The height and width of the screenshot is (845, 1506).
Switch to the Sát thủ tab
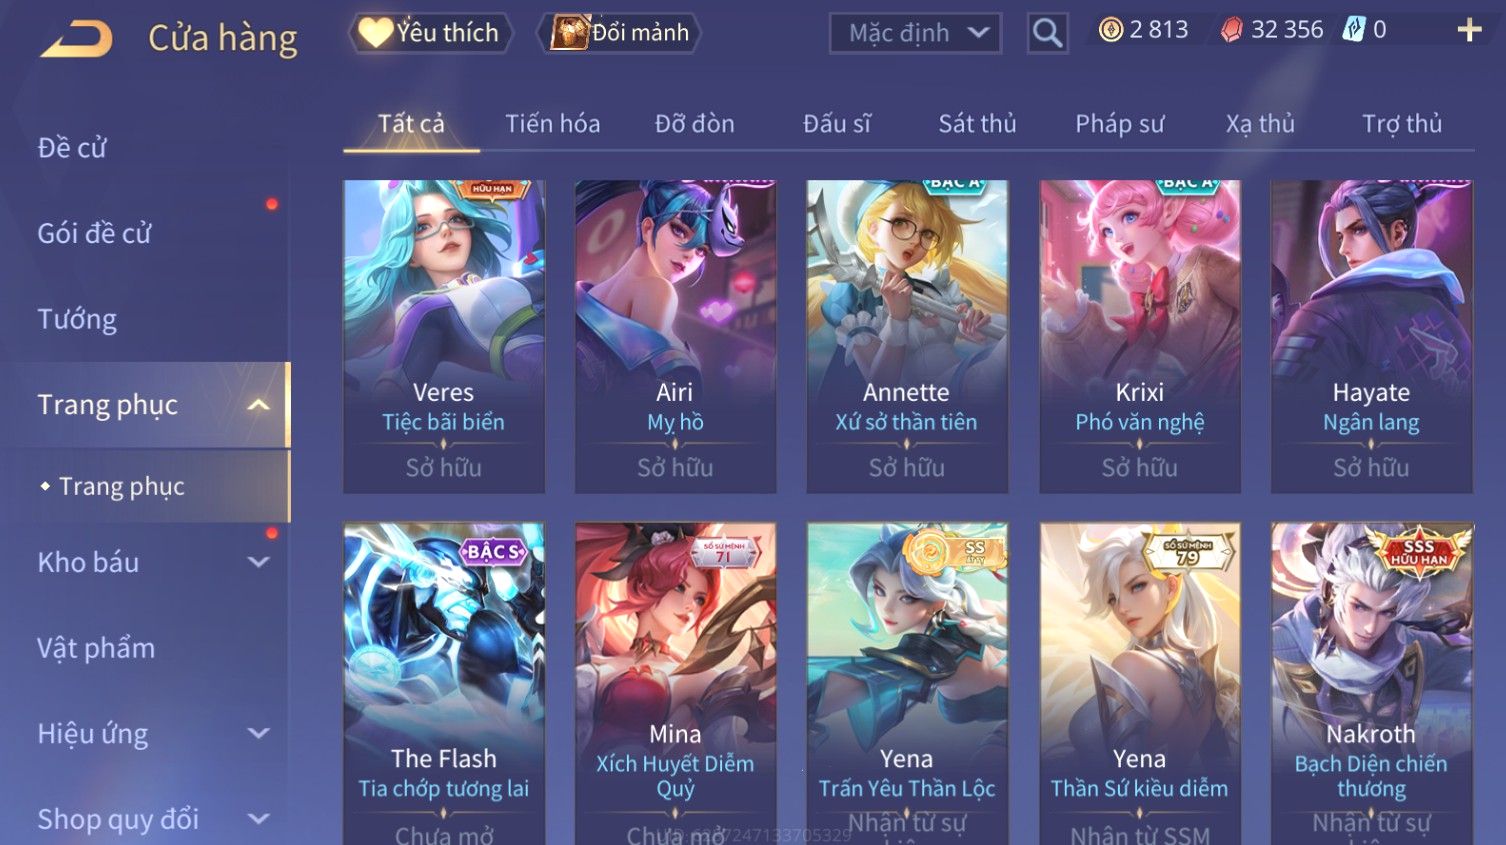977,124
